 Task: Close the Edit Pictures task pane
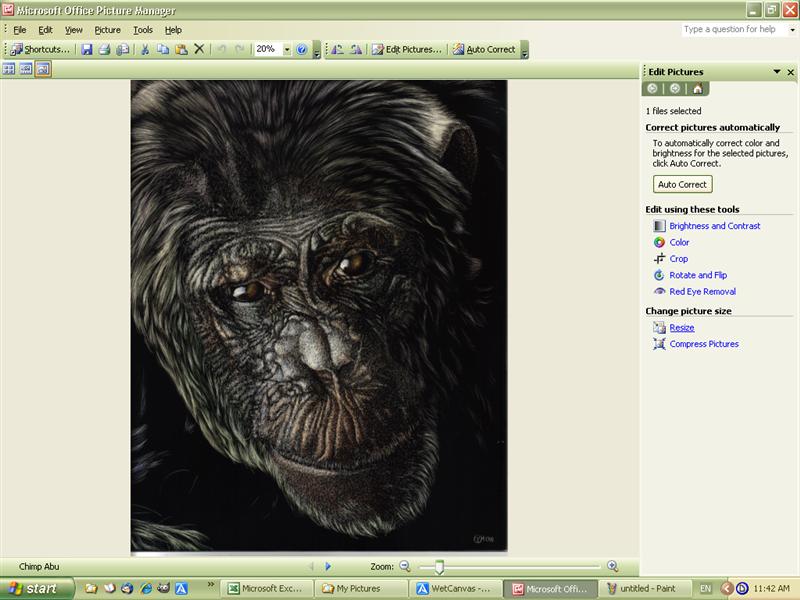click(x=790, y=72)
